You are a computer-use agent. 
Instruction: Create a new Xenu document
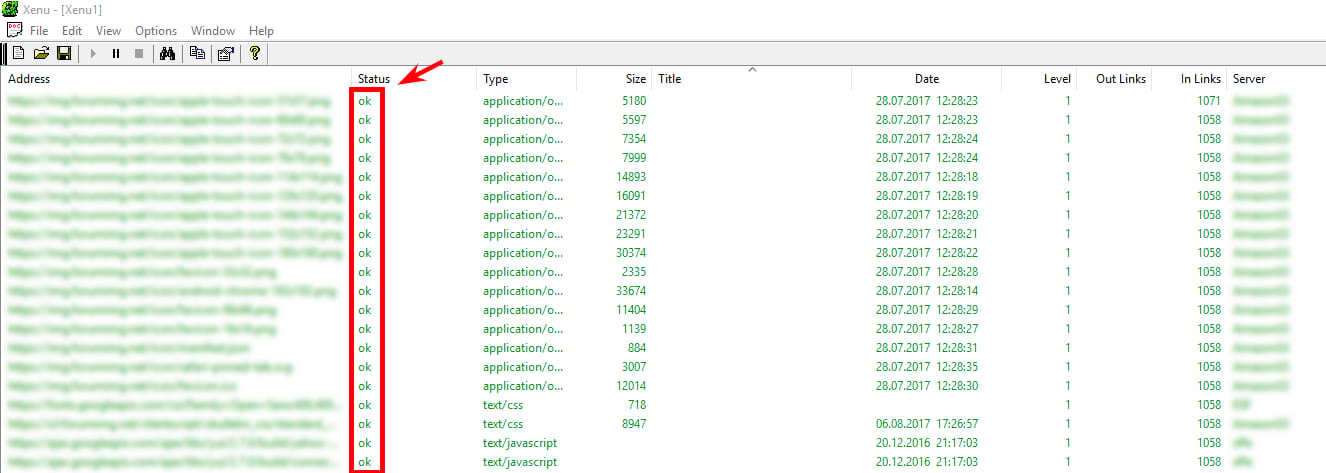pyautogui.click(x=18, y=53)
